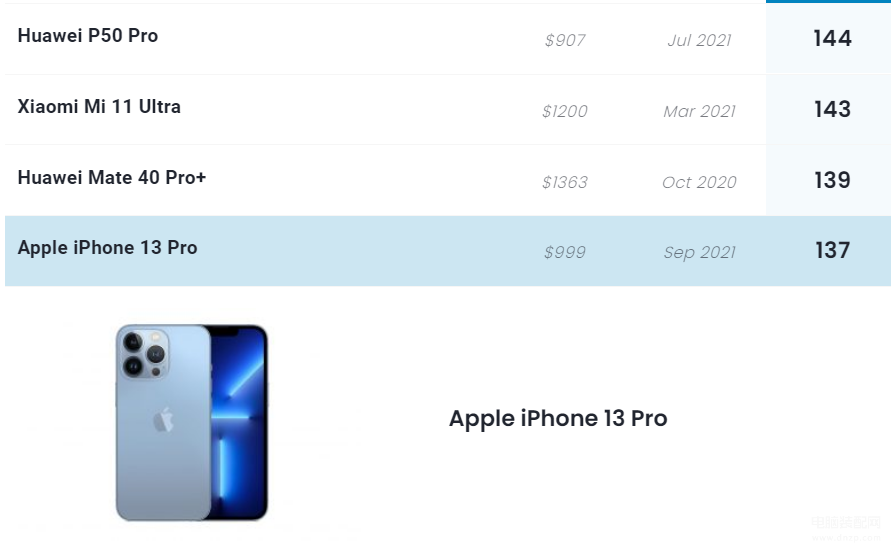Click Apple iPhone 13 Pro in highlighted row

[x=107, y=248]
